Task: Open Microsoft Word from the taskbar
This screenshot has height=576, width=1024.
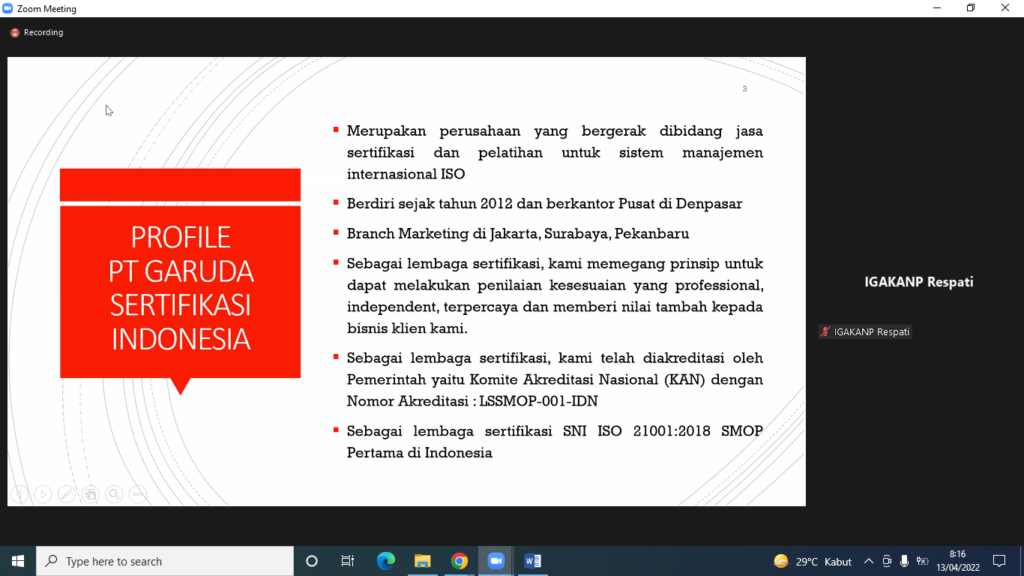Action: [x=532, y=561]
